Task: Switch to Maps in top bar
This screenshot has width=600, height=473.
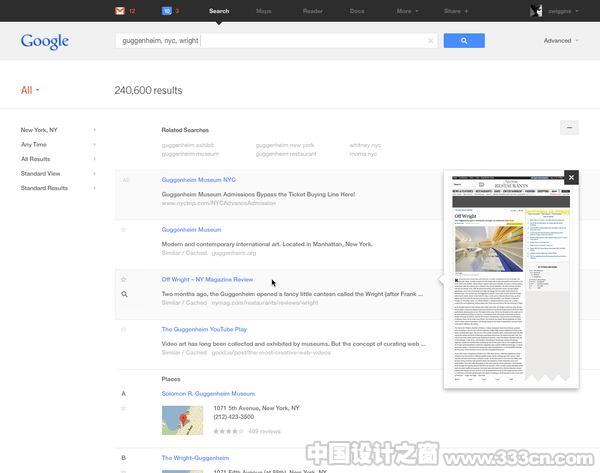Action: [x=264, y=11]
